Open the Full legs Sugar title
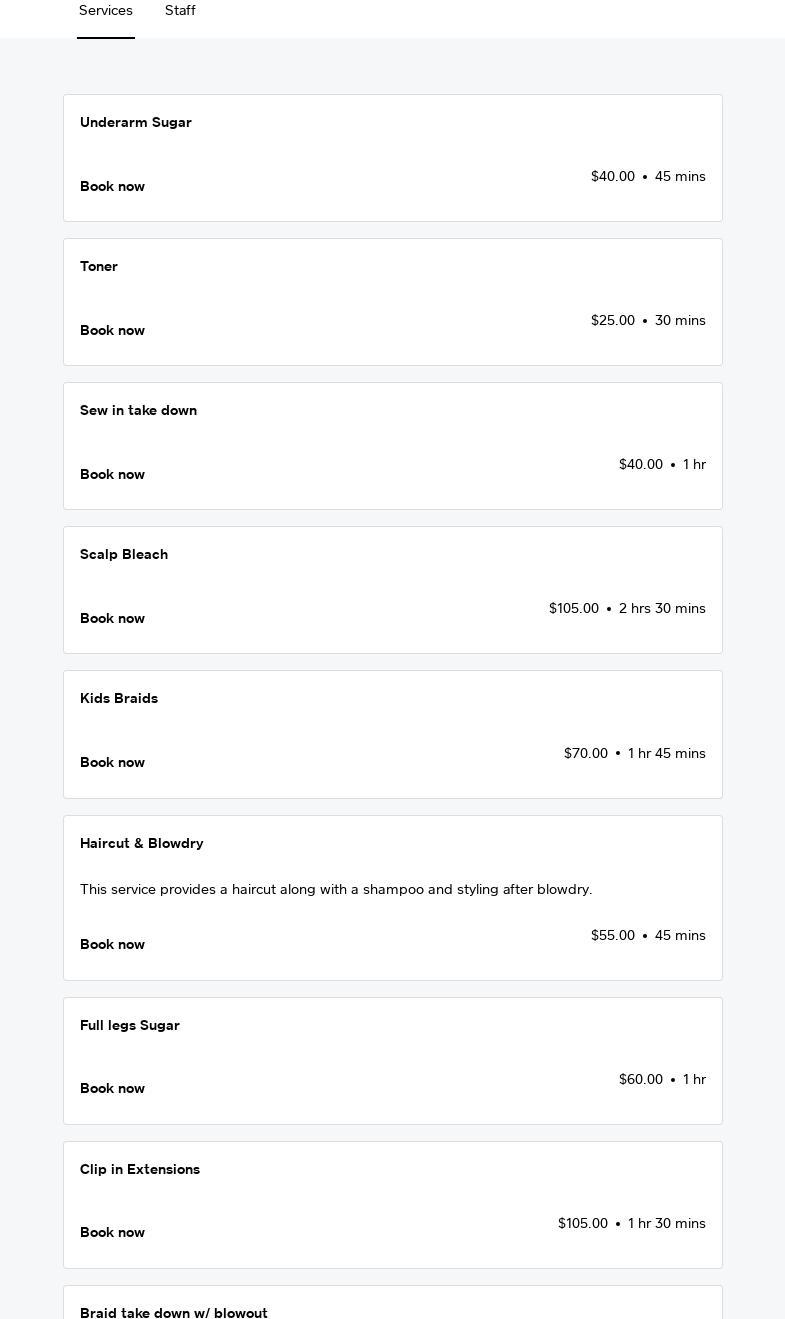The height and width of the screenshot is (1319, 785). tap(130, 1026)
